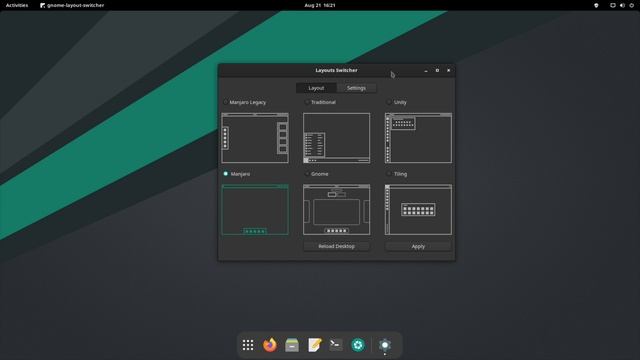Open the green Manjaro app in dock
The image size is (640, 360).
[358, 345]
